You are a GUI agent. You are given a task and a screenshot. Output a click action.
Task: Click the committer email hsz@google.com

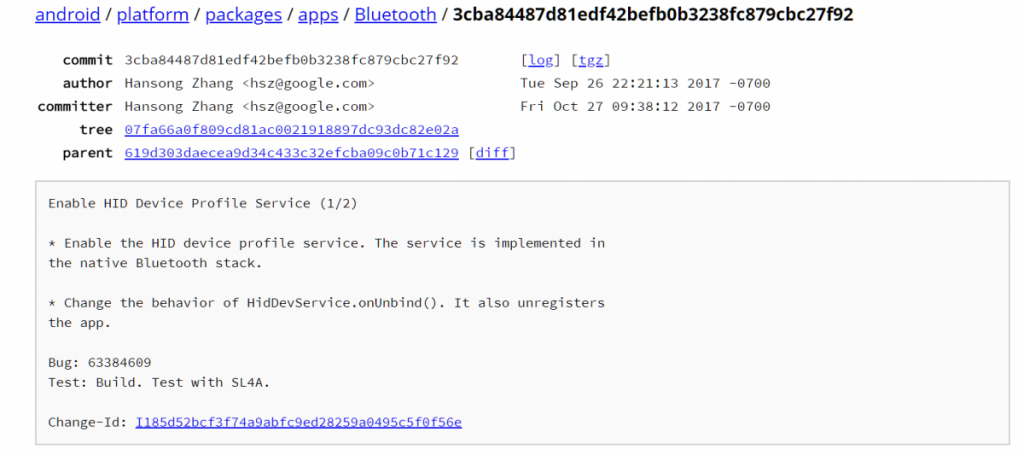(x=308, y=107)
